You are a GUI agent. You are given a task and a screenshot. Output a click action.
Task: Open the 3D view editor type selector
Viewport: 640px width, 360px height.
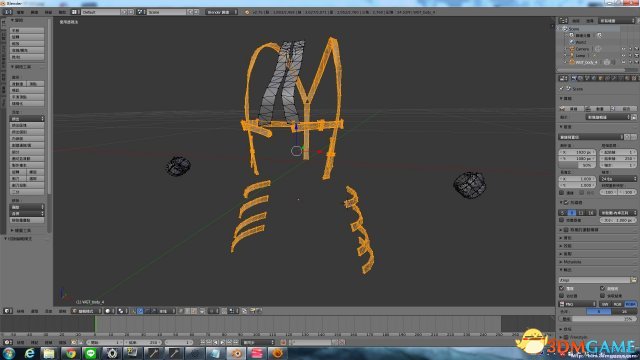click(x=8, y=311)
